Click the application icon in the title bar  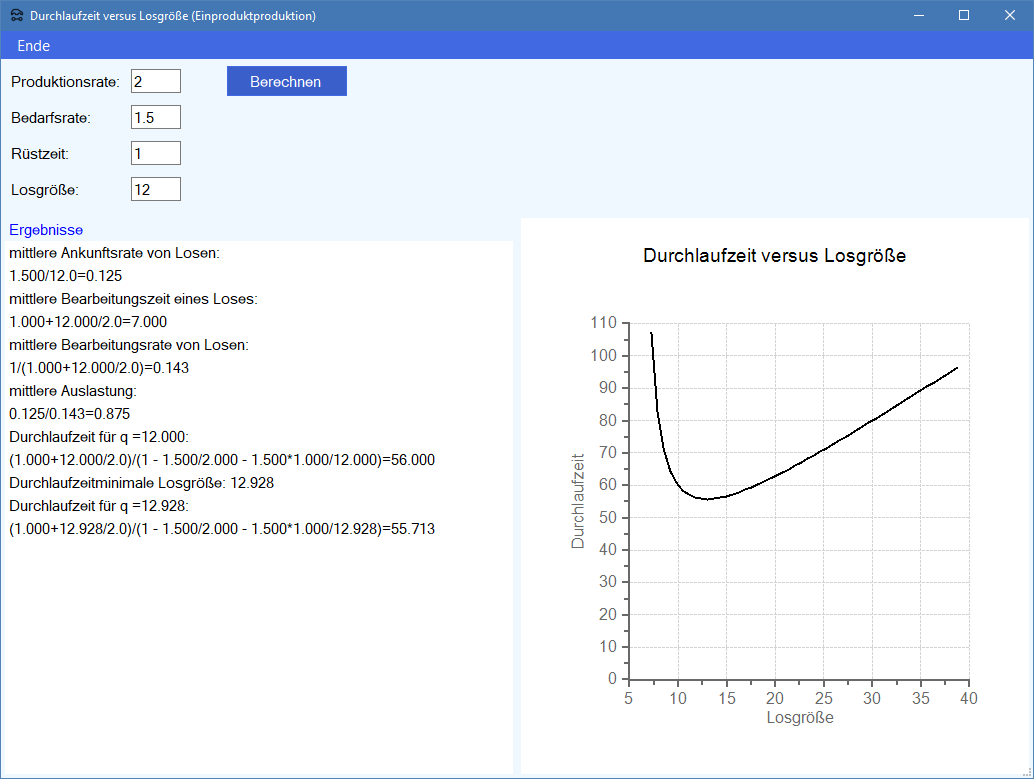pyautogui.click(x=15, y=16)
